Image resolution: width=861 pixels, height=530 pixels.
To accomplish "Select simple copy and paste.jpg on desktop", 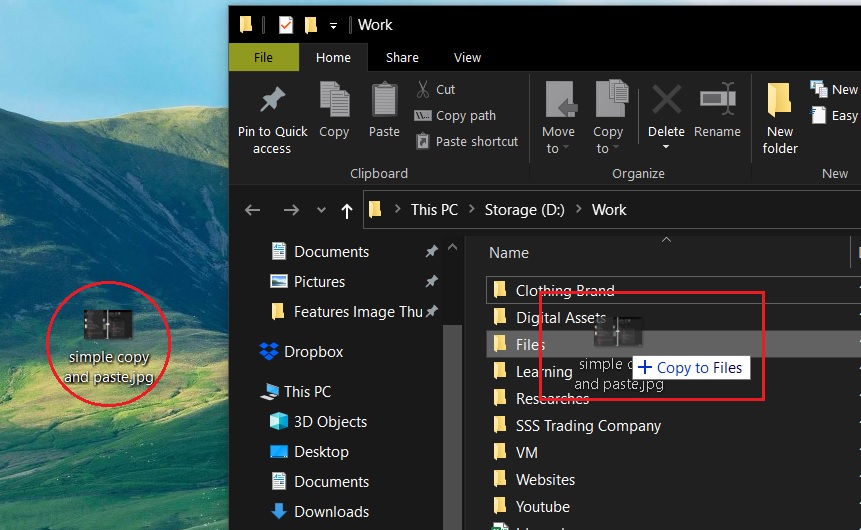I will point(108,340).
